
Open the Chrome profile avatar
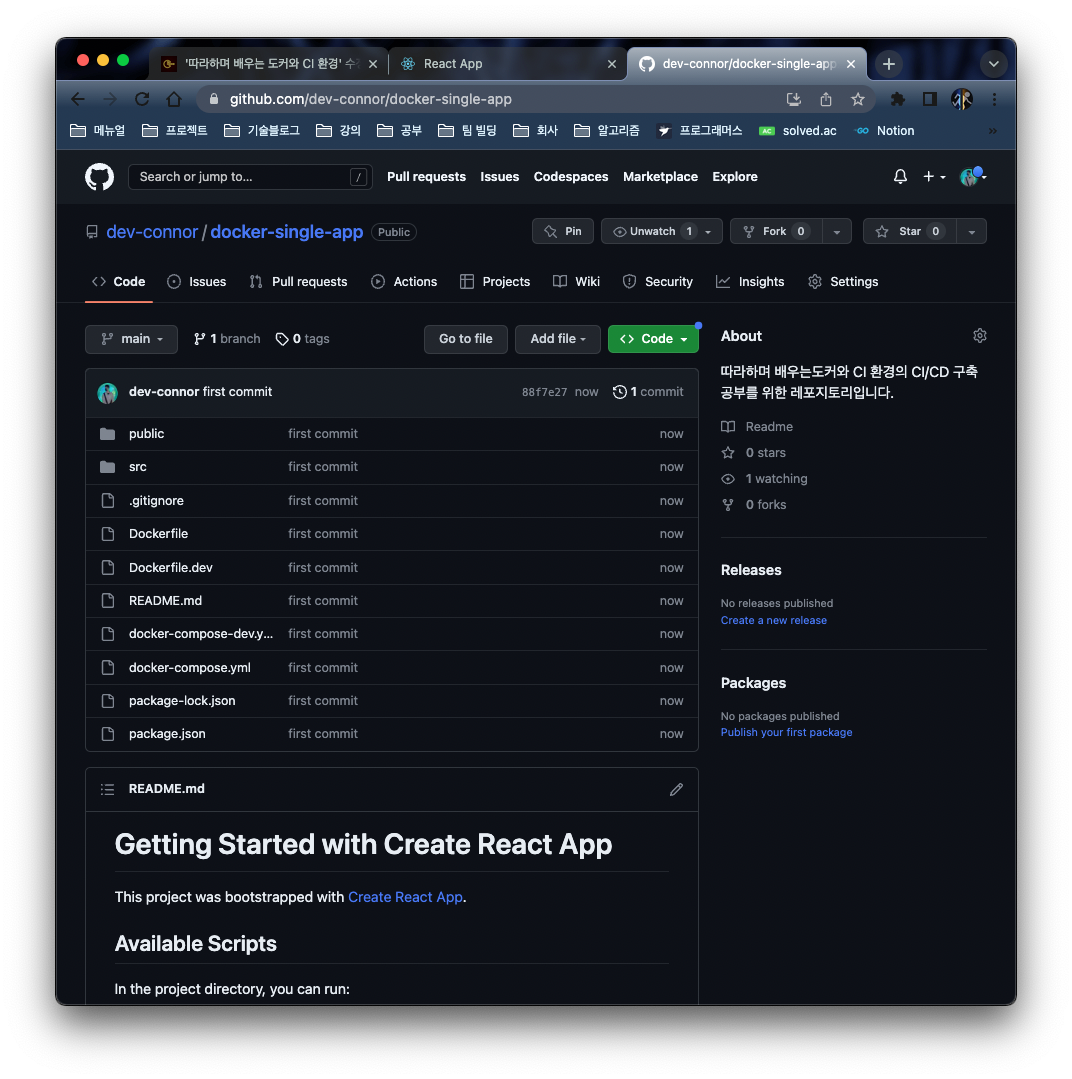(962, 99)
